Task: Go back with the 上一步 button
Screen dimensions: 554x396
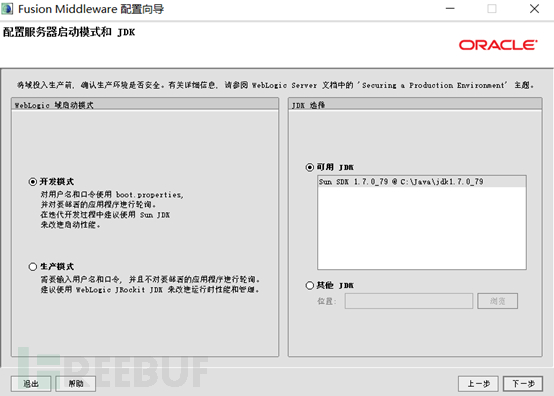Action: tap(478, 384)
